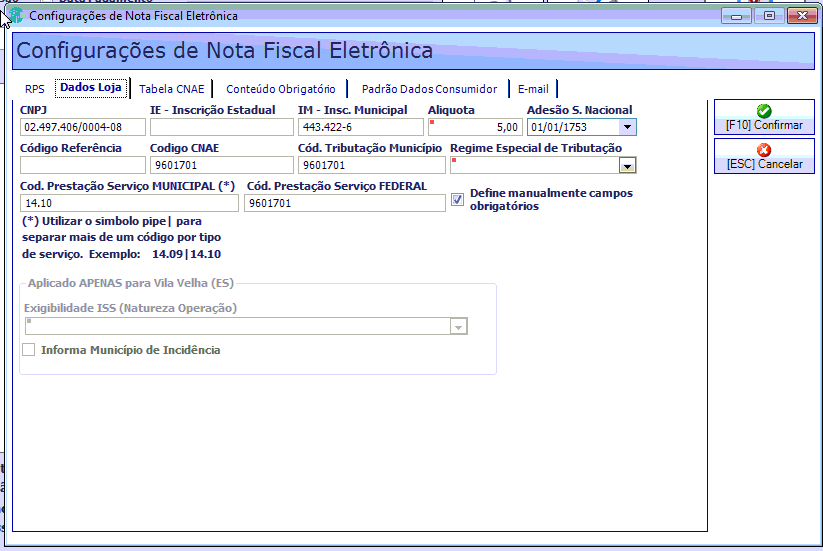This screenshot has width=823, height=551.
Task: Click Cod. Prestação Serviço MUNICIPAL field
Action: [129, 203]
